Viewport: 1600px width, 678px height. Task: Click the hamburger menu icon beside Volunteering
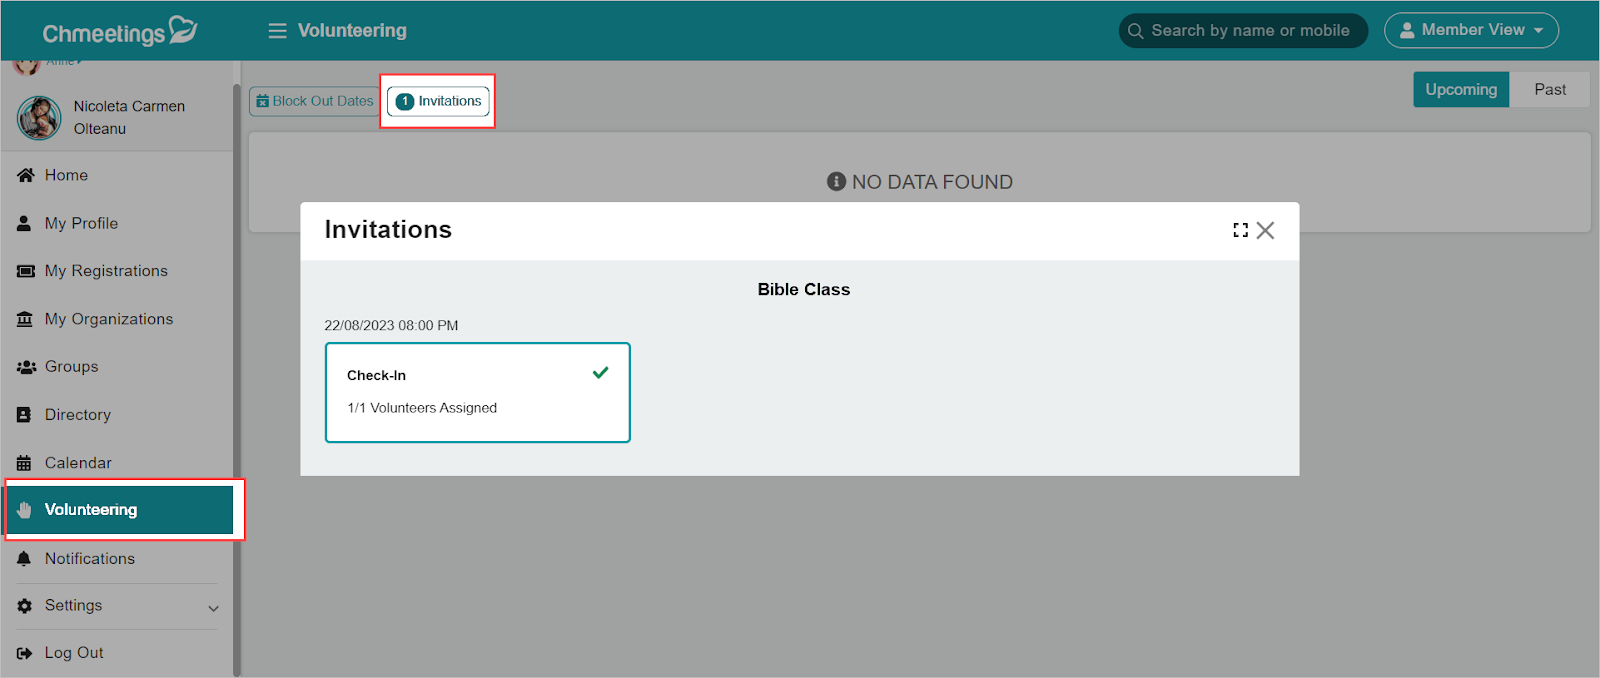click(x=277, y=31)
